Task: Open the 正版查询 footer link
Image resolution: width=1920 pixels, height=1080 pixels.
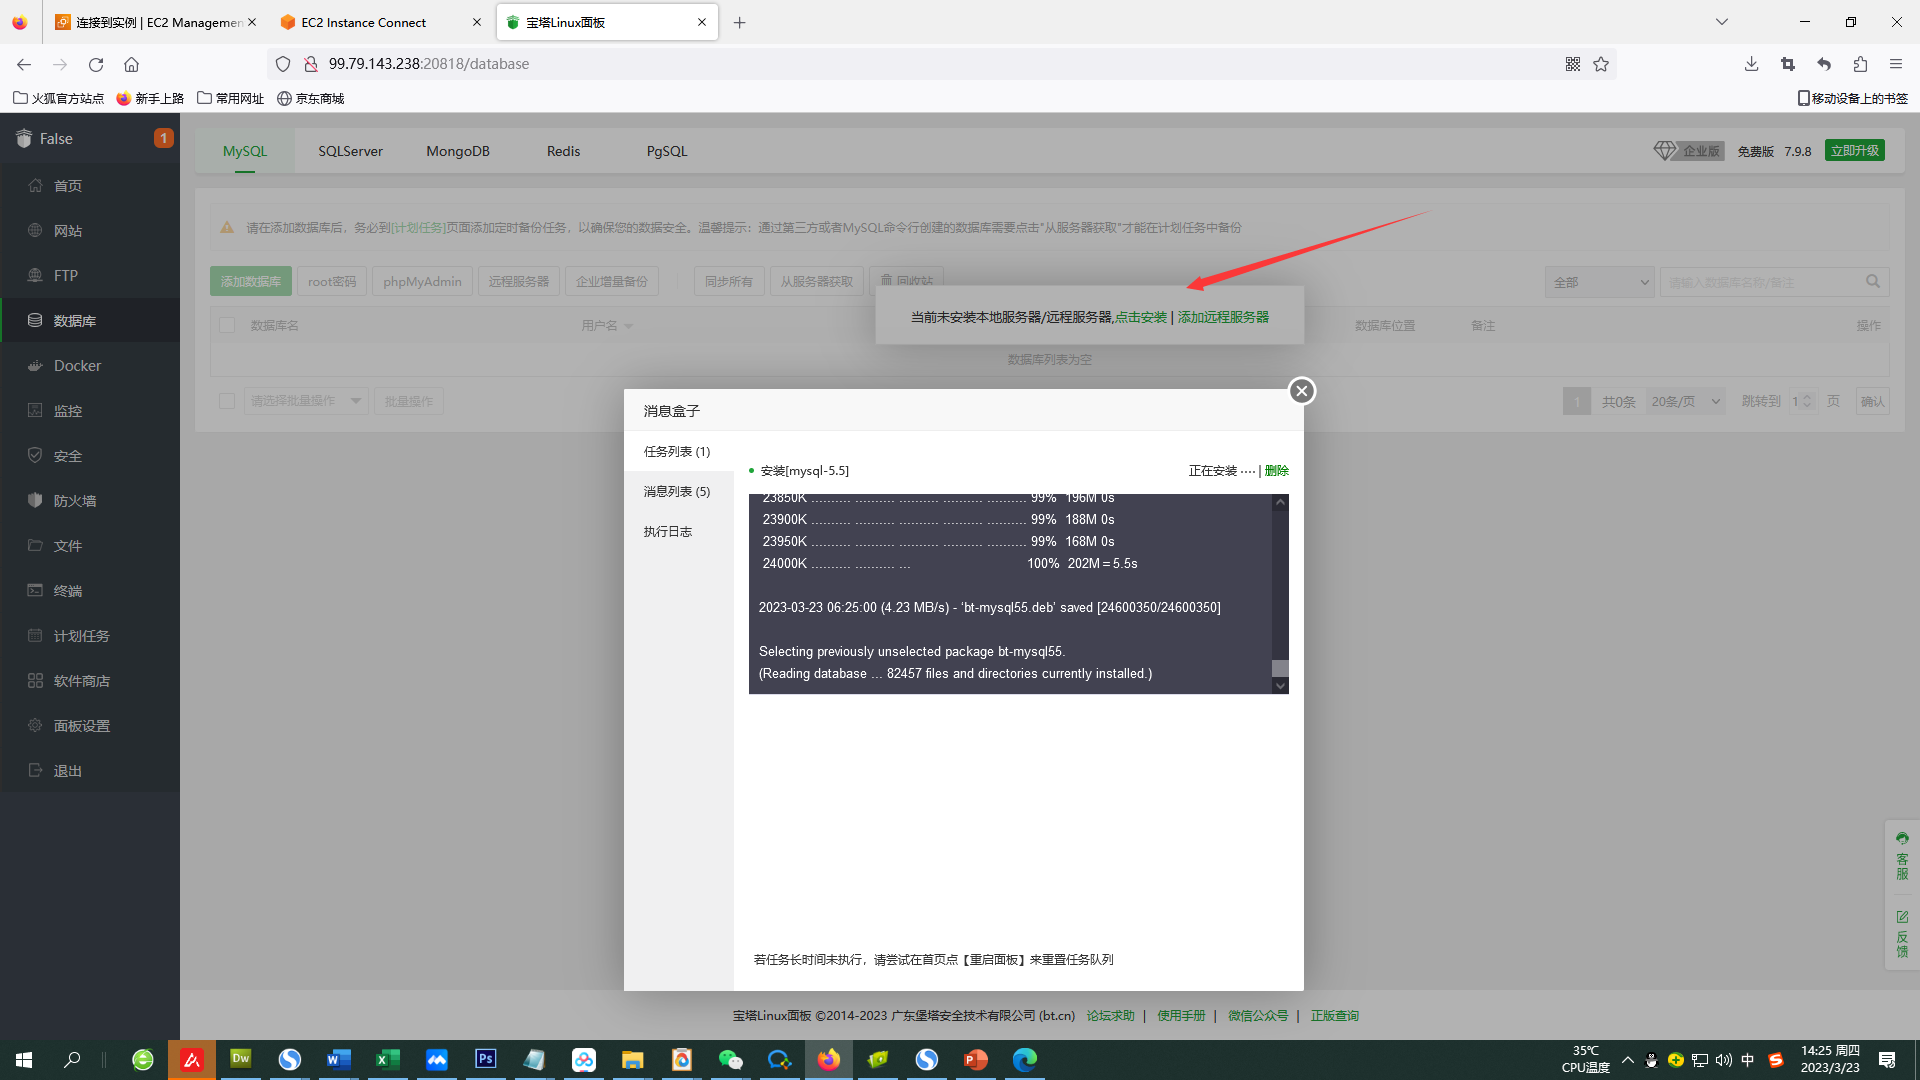Action: pyautogui.click(x=1335, y=1016)
